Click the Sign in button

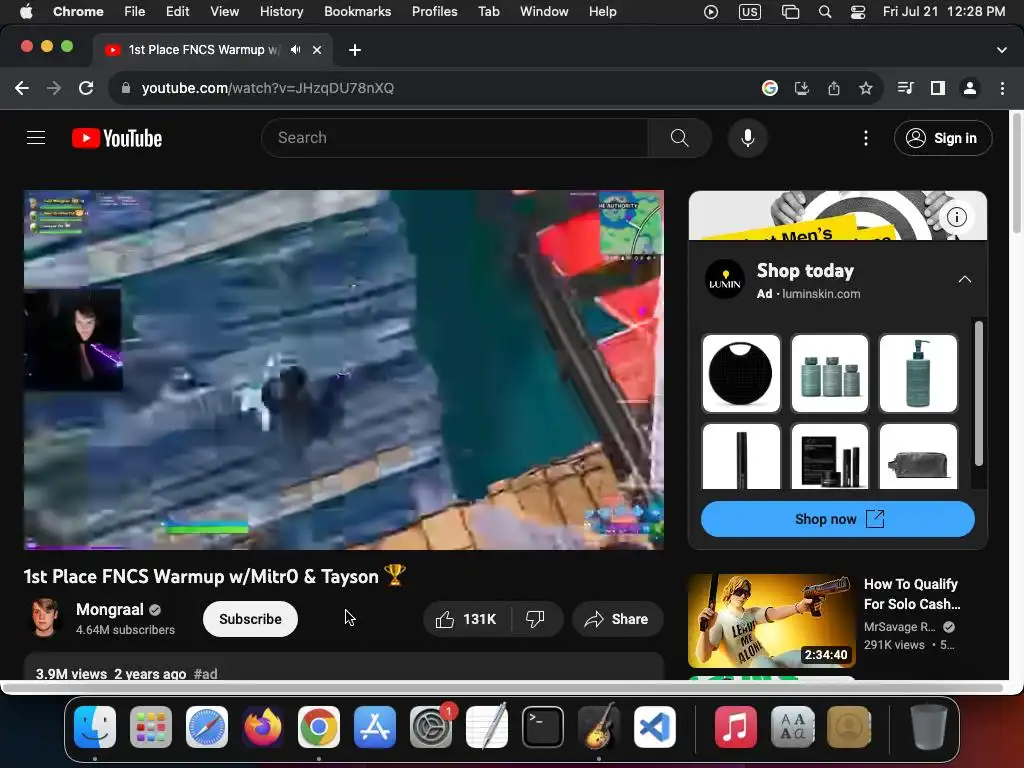(943, 138)
